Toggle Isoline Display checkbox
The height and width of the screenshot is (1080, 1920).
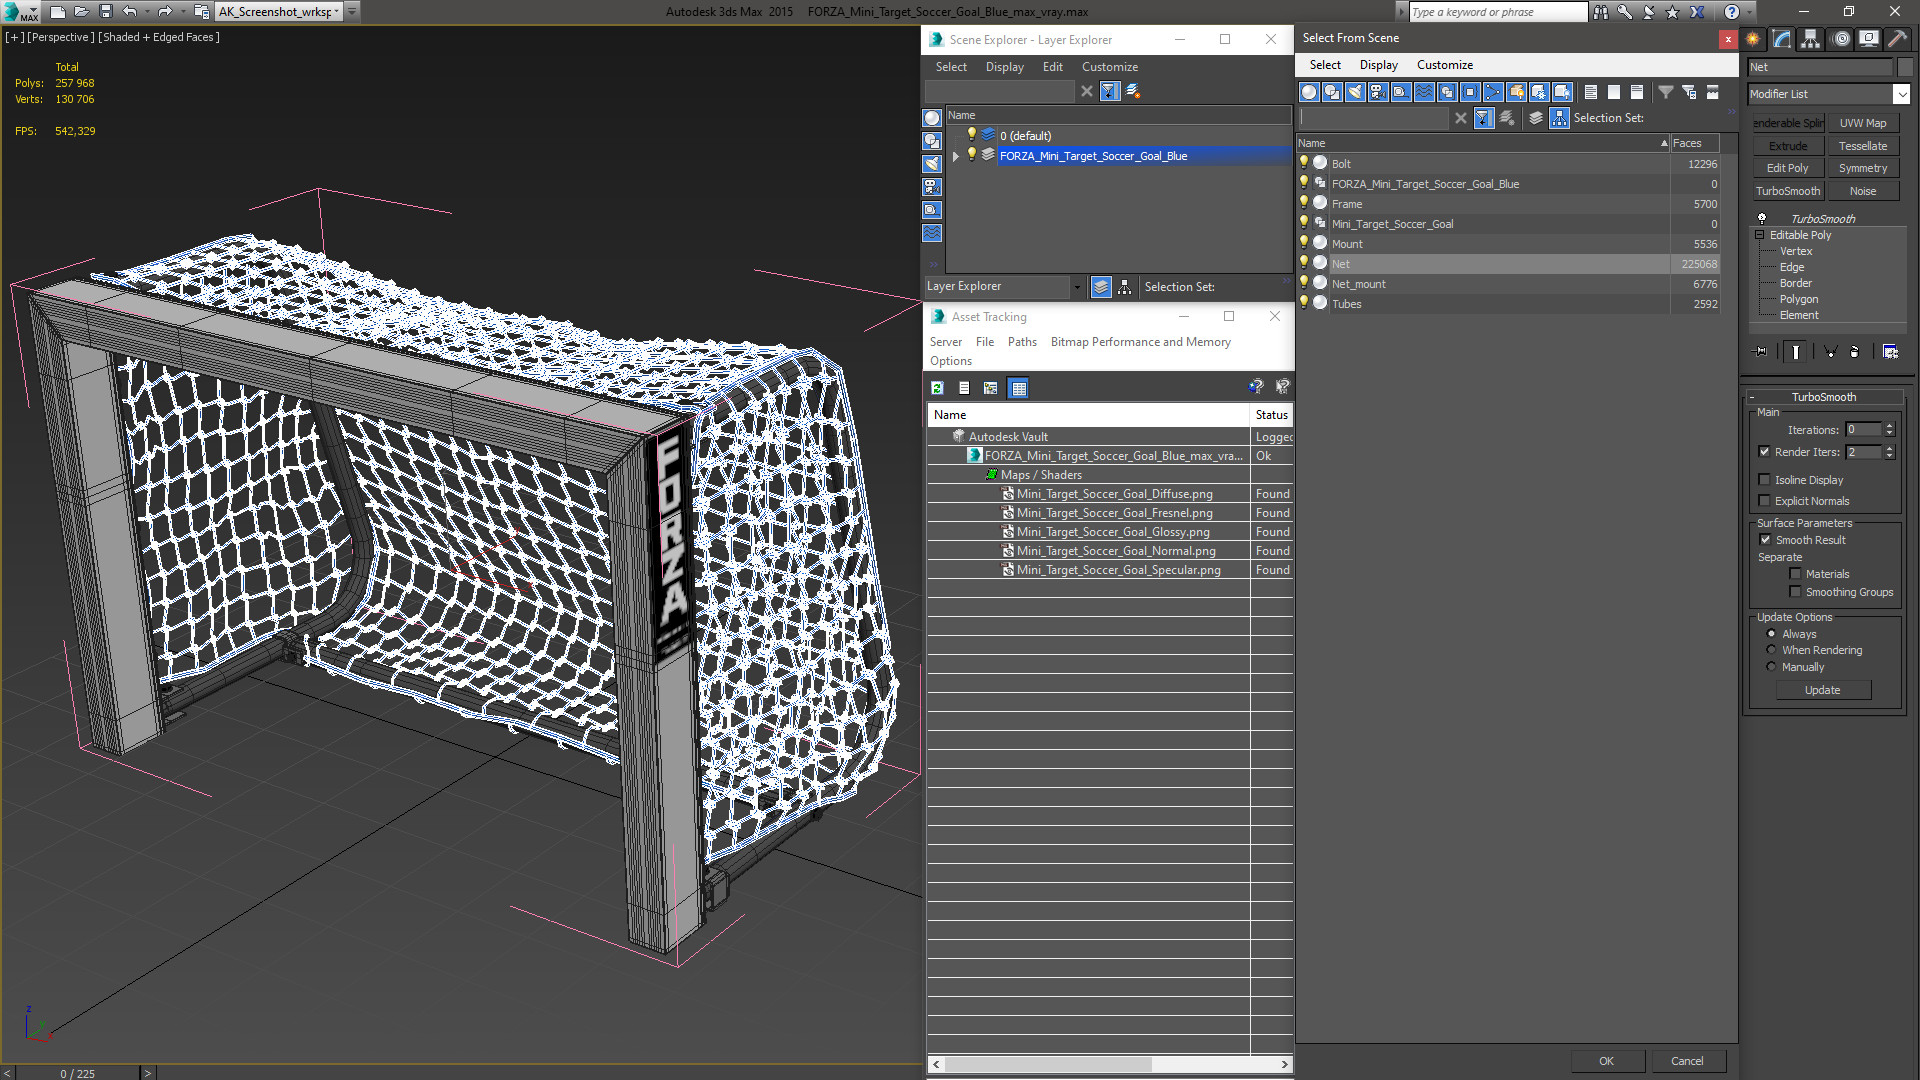[1765, 480]
